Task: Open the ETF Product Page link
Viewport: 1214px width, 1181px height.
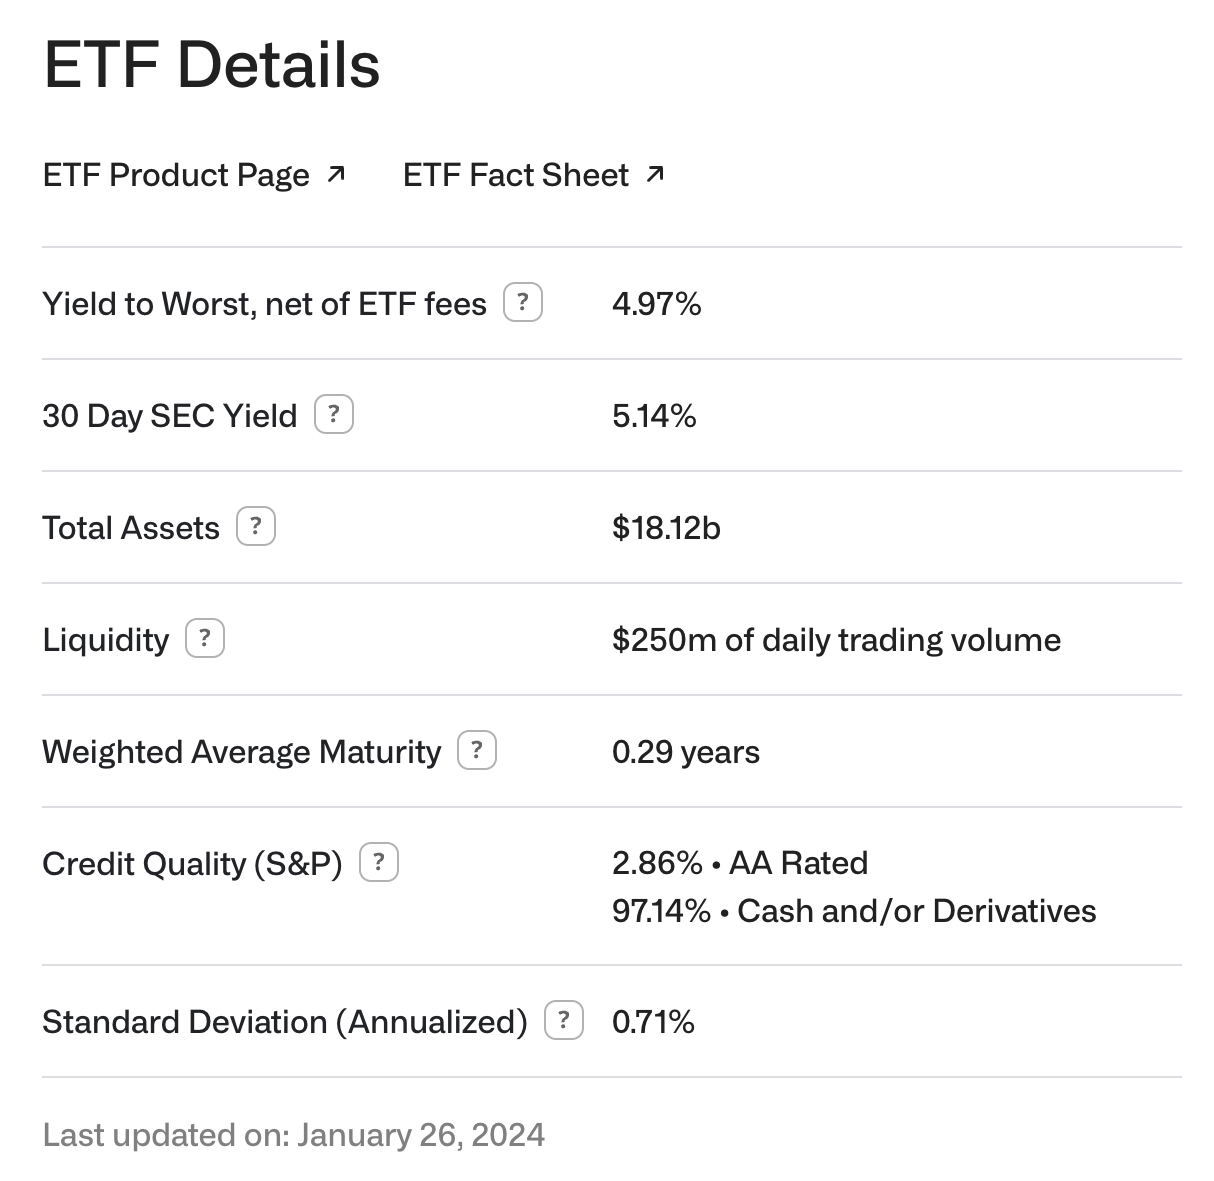Action: (x=176, y=175)
